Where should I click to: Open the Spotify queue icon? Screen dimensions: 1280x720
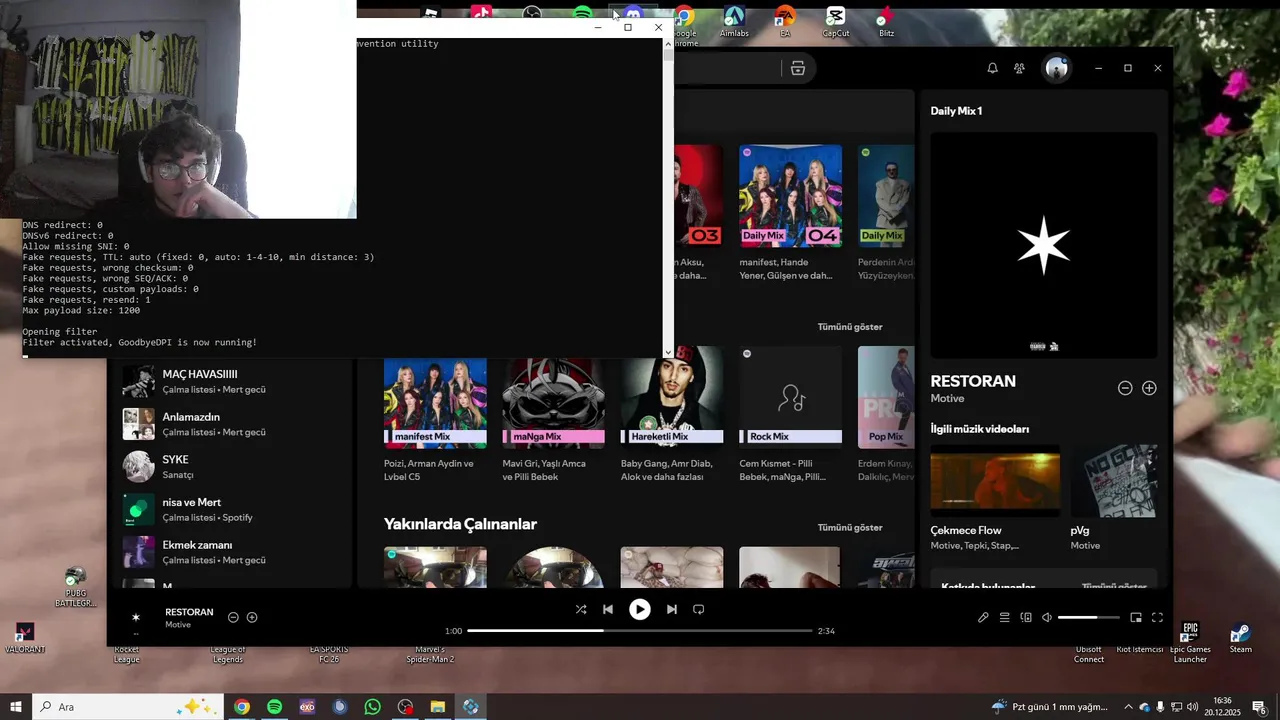1005,618
